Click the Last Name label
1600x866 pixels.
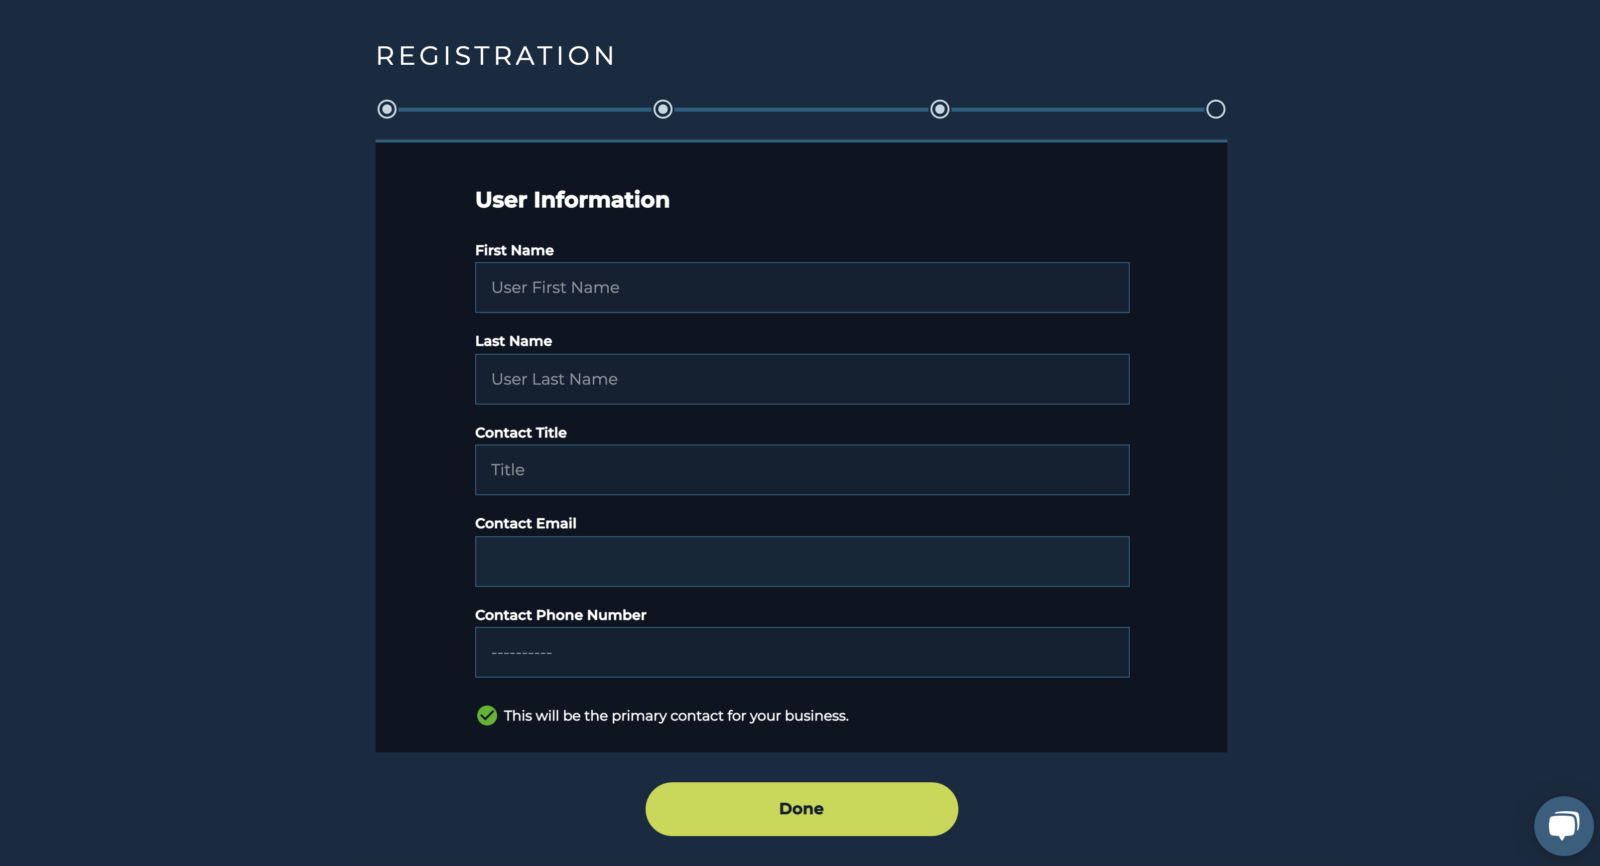[513, 341]
